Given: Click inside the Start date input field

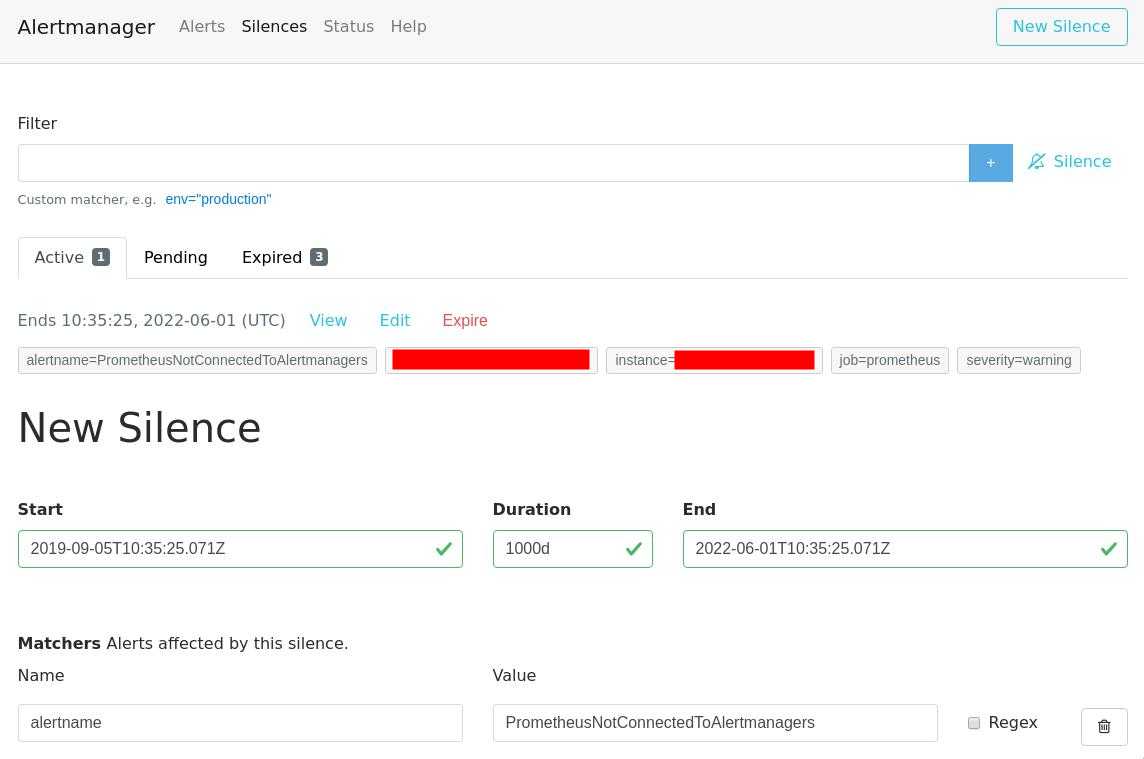Looking at the screenshot, I should (240, 548).
